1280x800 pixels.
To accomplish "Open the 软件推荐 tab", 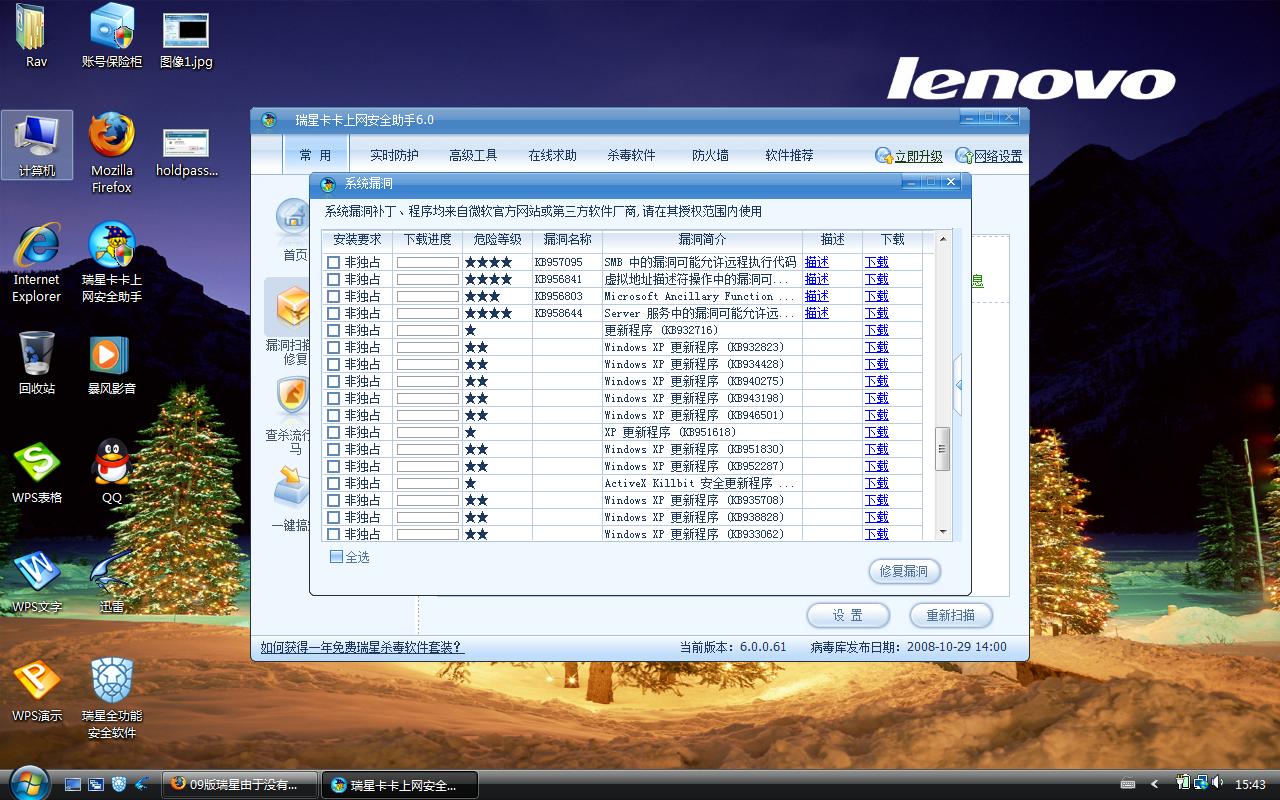I will (789, 155).
